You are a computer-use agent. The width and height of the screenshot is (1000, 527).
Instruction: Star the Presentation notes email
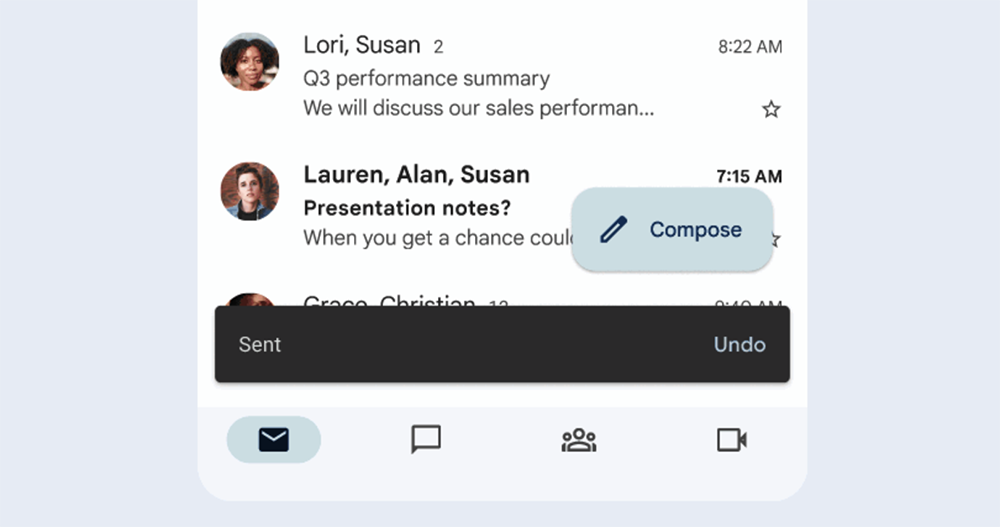pyautogui.click(x=776, y=240)
